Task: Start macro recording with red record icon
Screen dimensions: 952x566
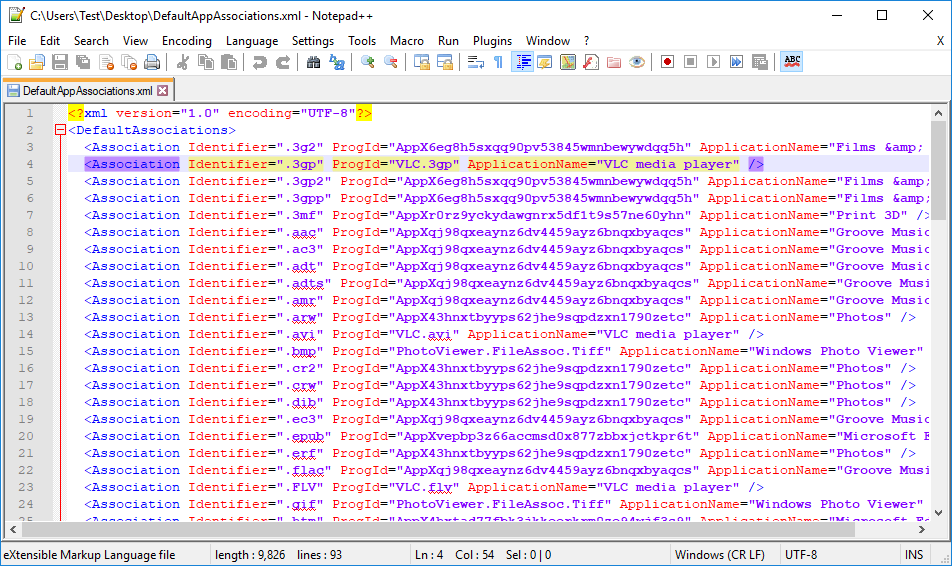Action: click(x=667, y=62)
